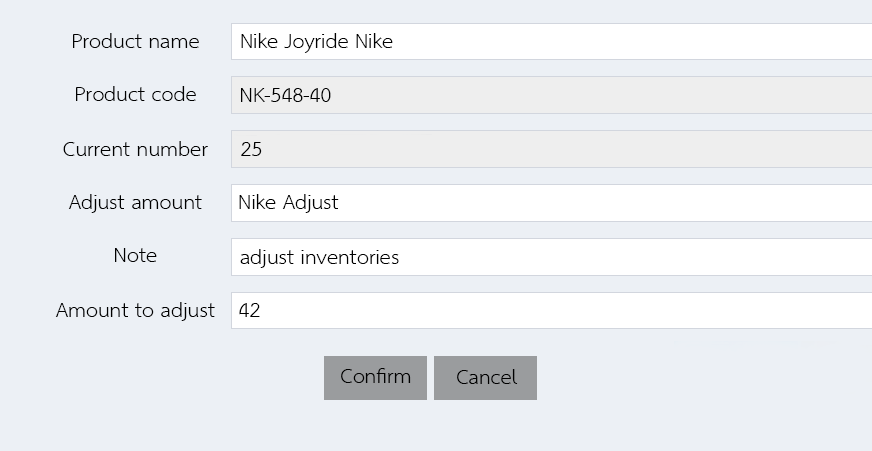872x451 pixels.
Task: Click the 'Nike Joyride Nike' text
Action: pos(316,42)
